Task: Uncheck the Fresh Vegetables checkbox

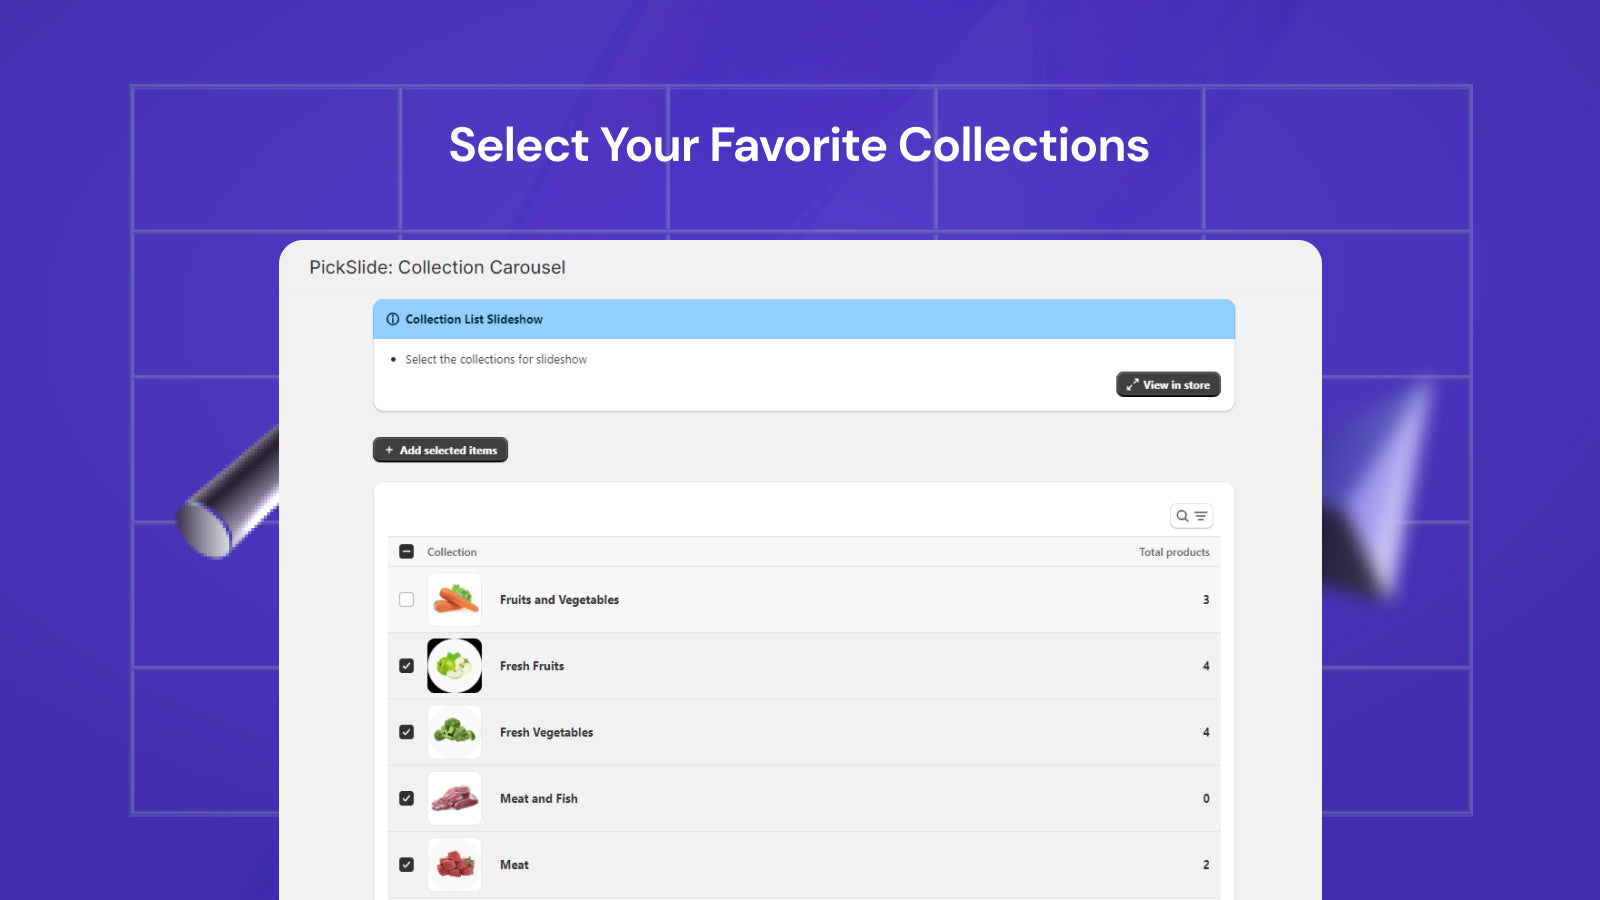Action: pos(407,732)
